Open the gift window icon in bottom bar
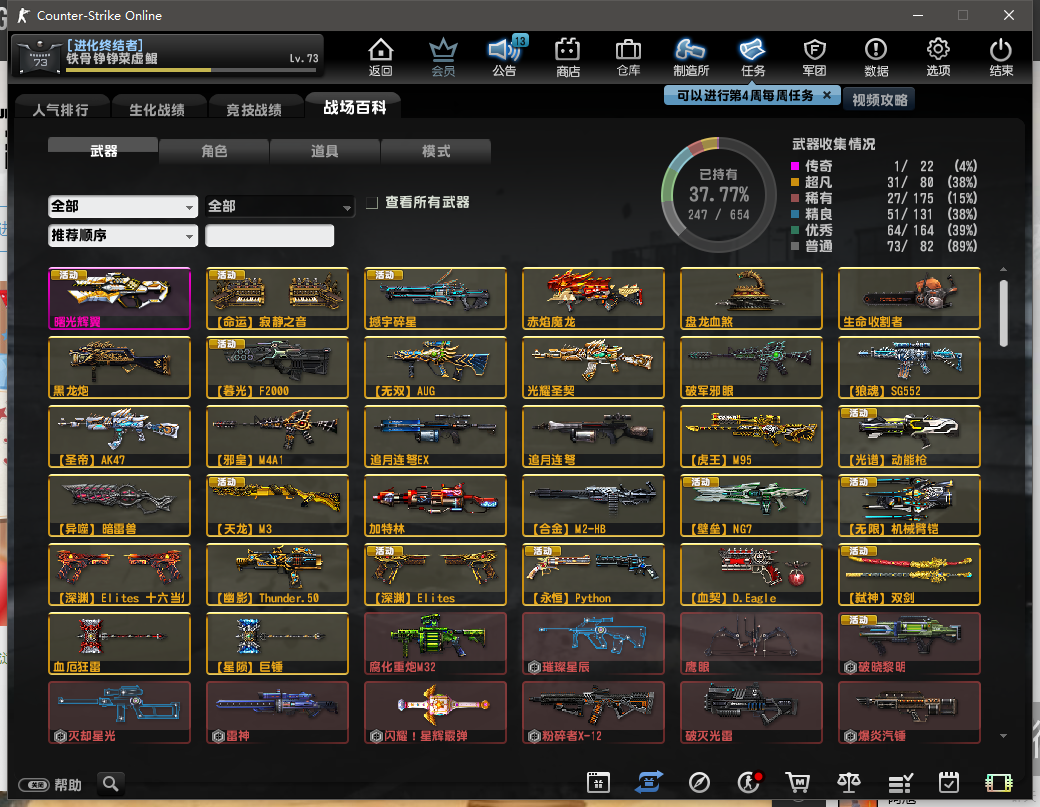This screenshot has height=807, width=1040. (x=598, y=782)
